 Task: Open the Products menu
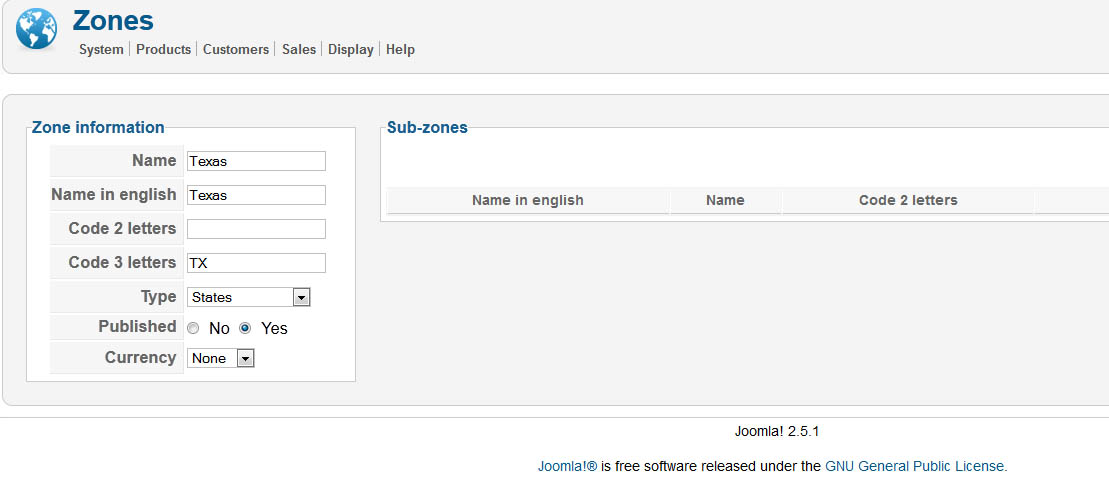tap(163, 49)
